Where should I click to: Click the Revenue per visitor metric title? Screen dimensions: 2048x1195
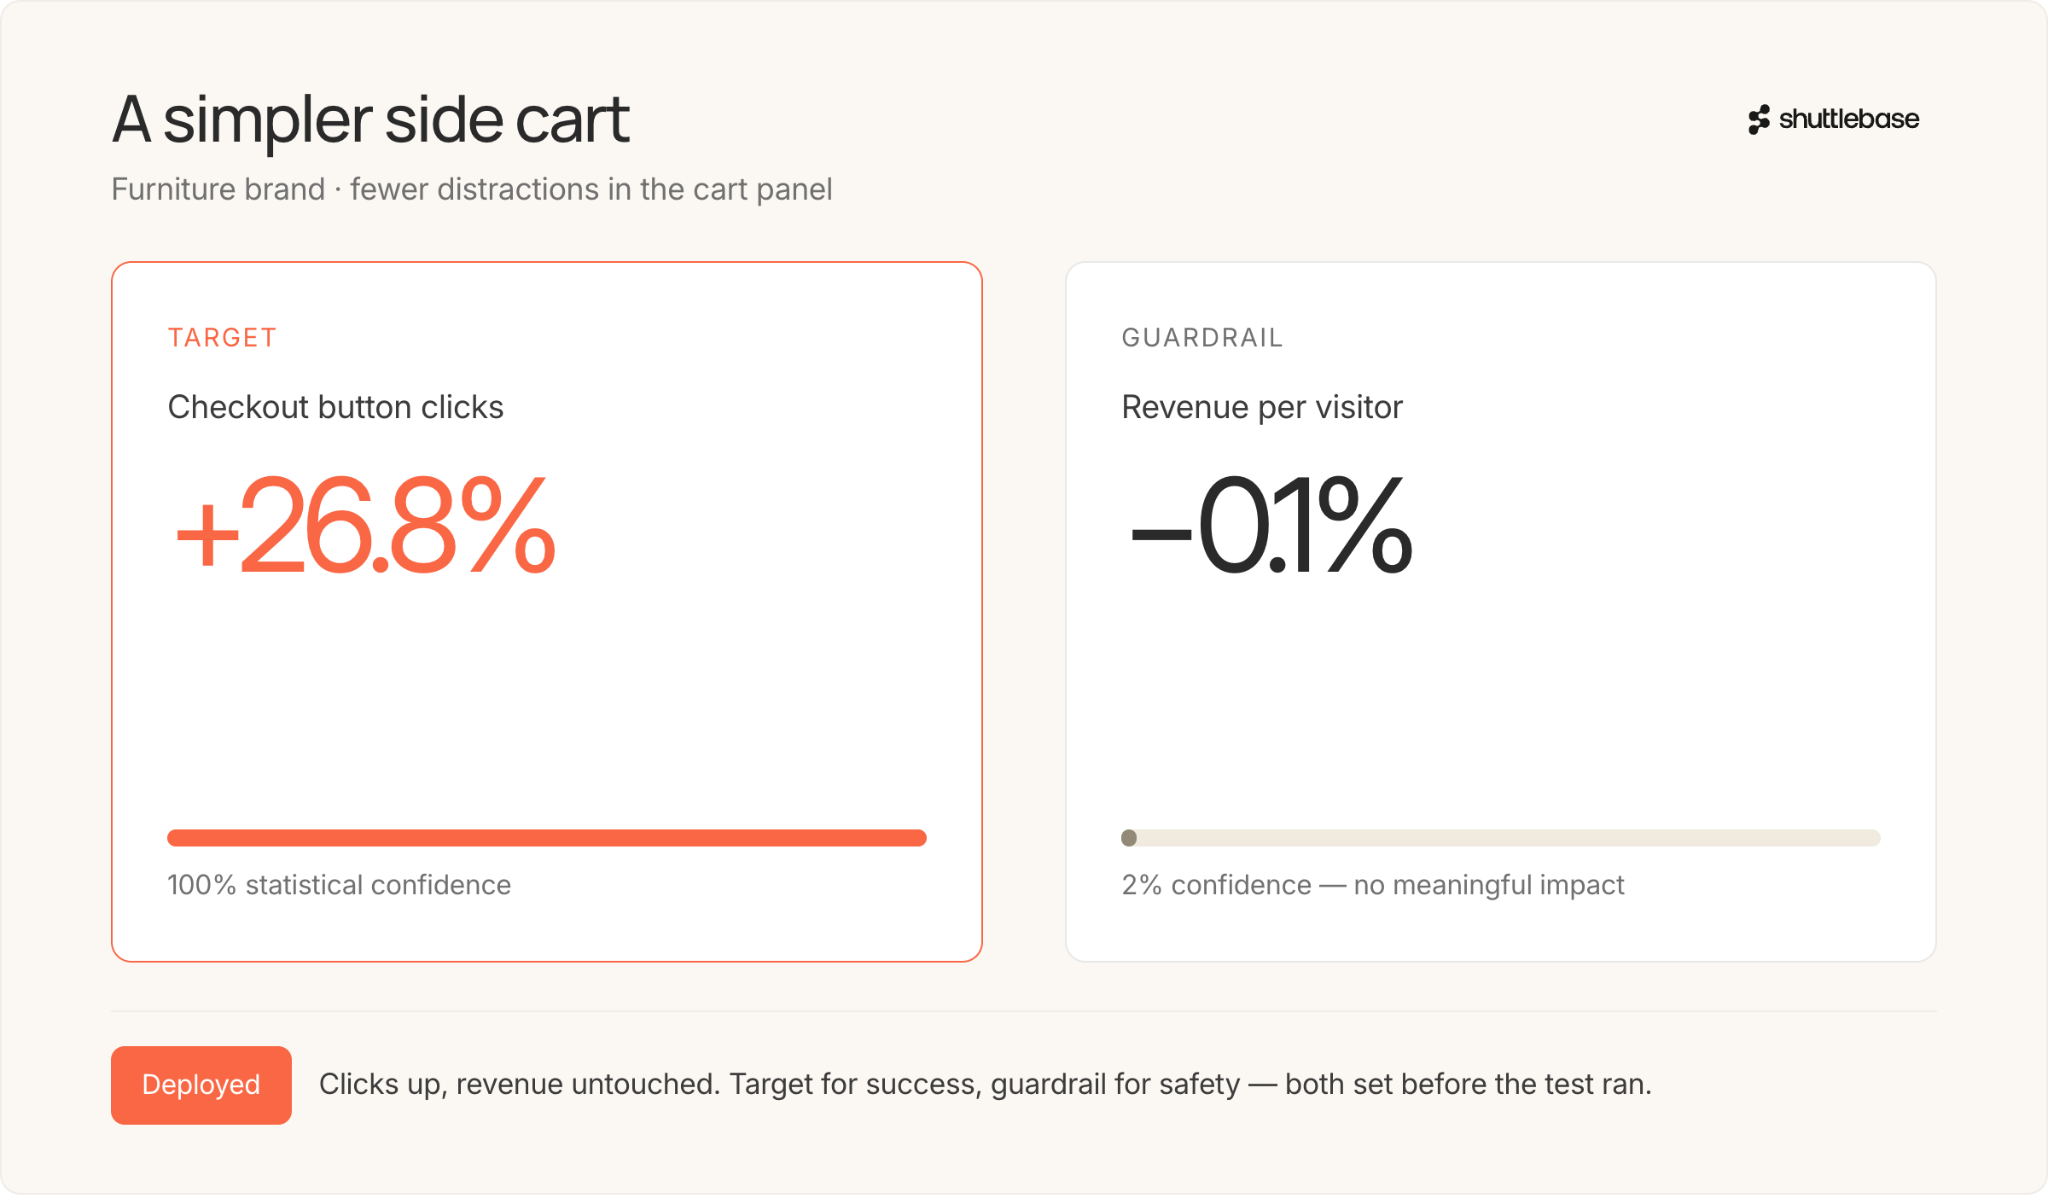tap(1262, 407)
